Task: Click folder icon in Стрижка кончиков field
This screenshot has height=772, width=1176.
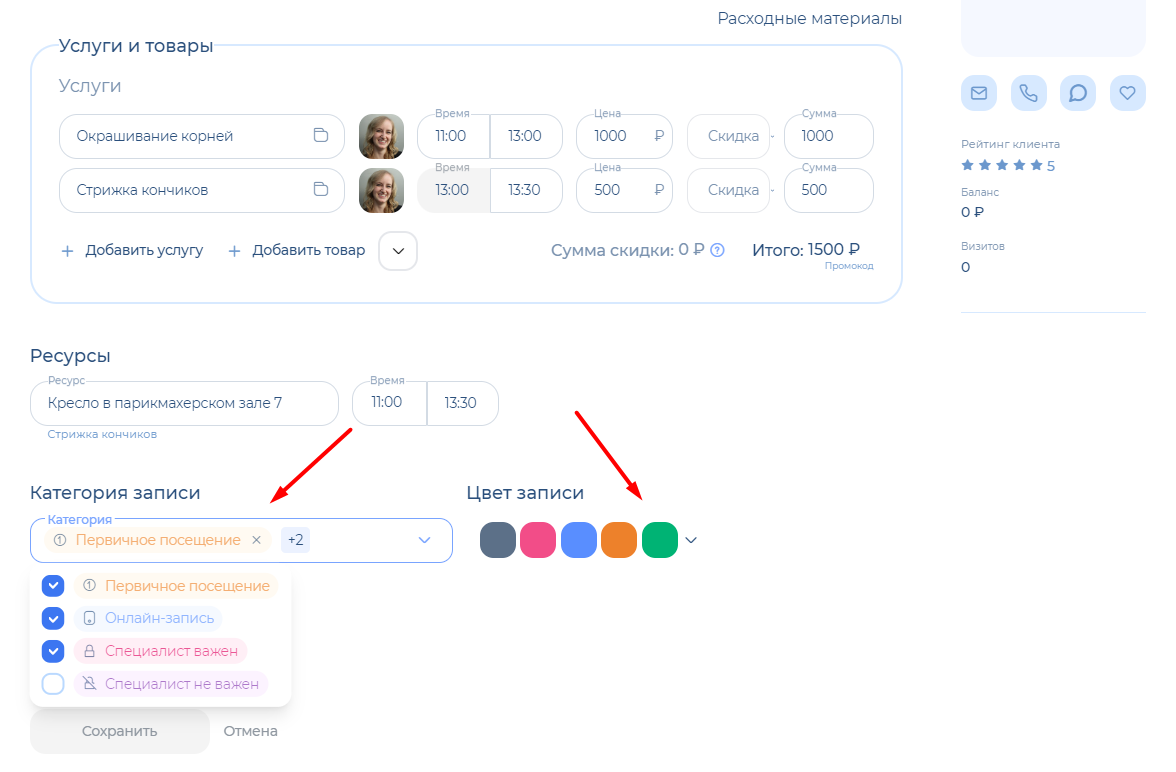Action: (321, 190)
